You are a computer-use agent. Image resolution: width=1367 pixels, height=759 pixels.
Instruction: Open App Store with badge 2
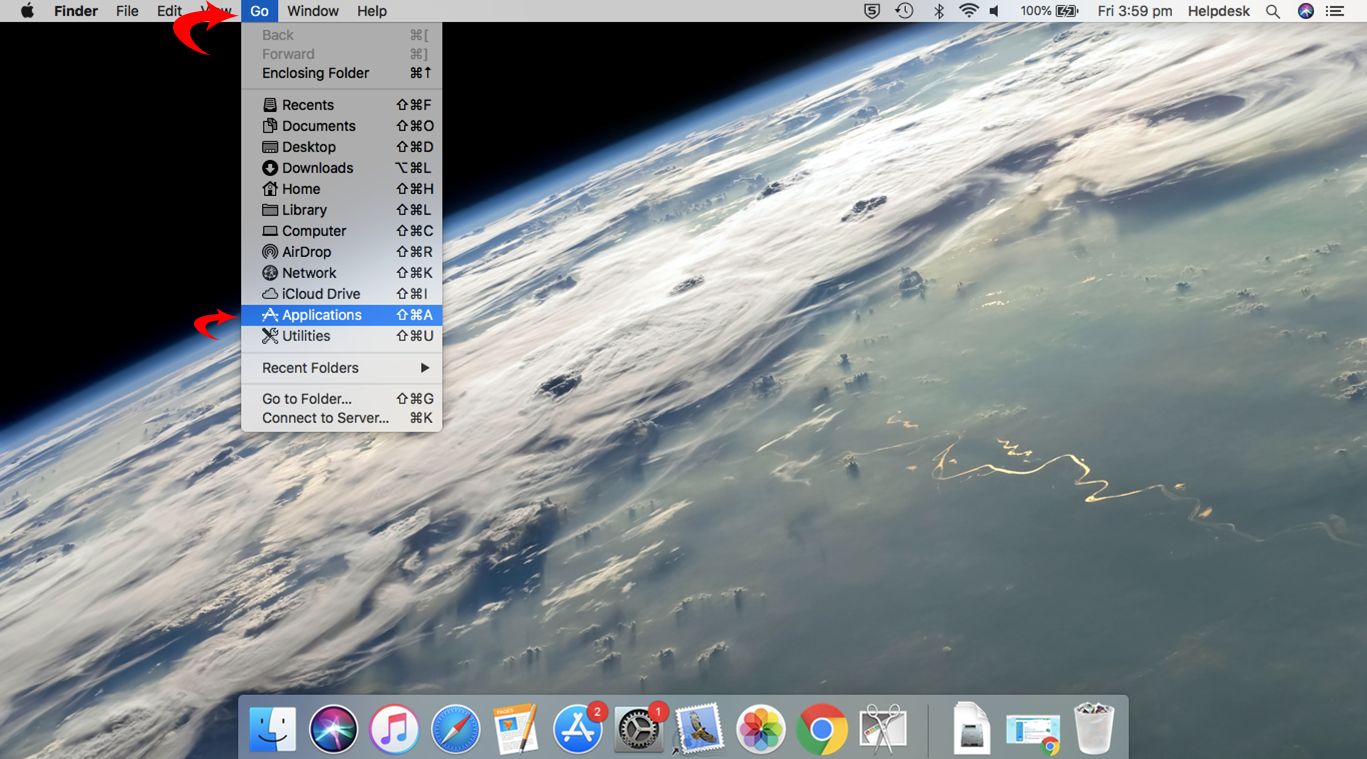578,728
